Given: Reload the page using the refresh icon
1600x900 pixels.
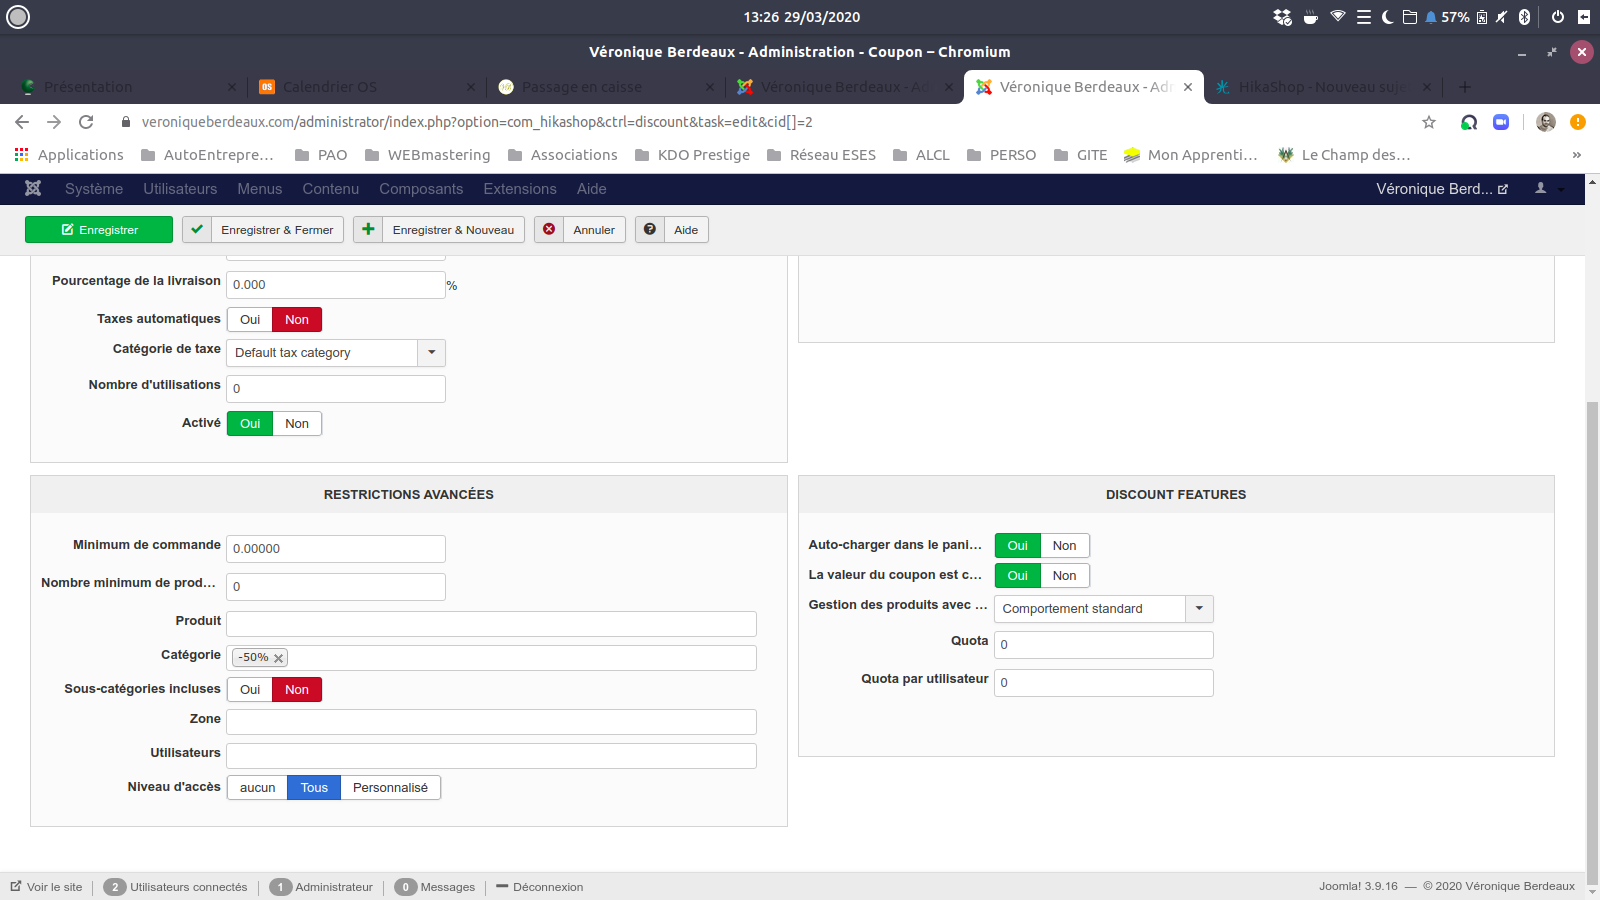Looking at the screenshot, I should [86, 122].
